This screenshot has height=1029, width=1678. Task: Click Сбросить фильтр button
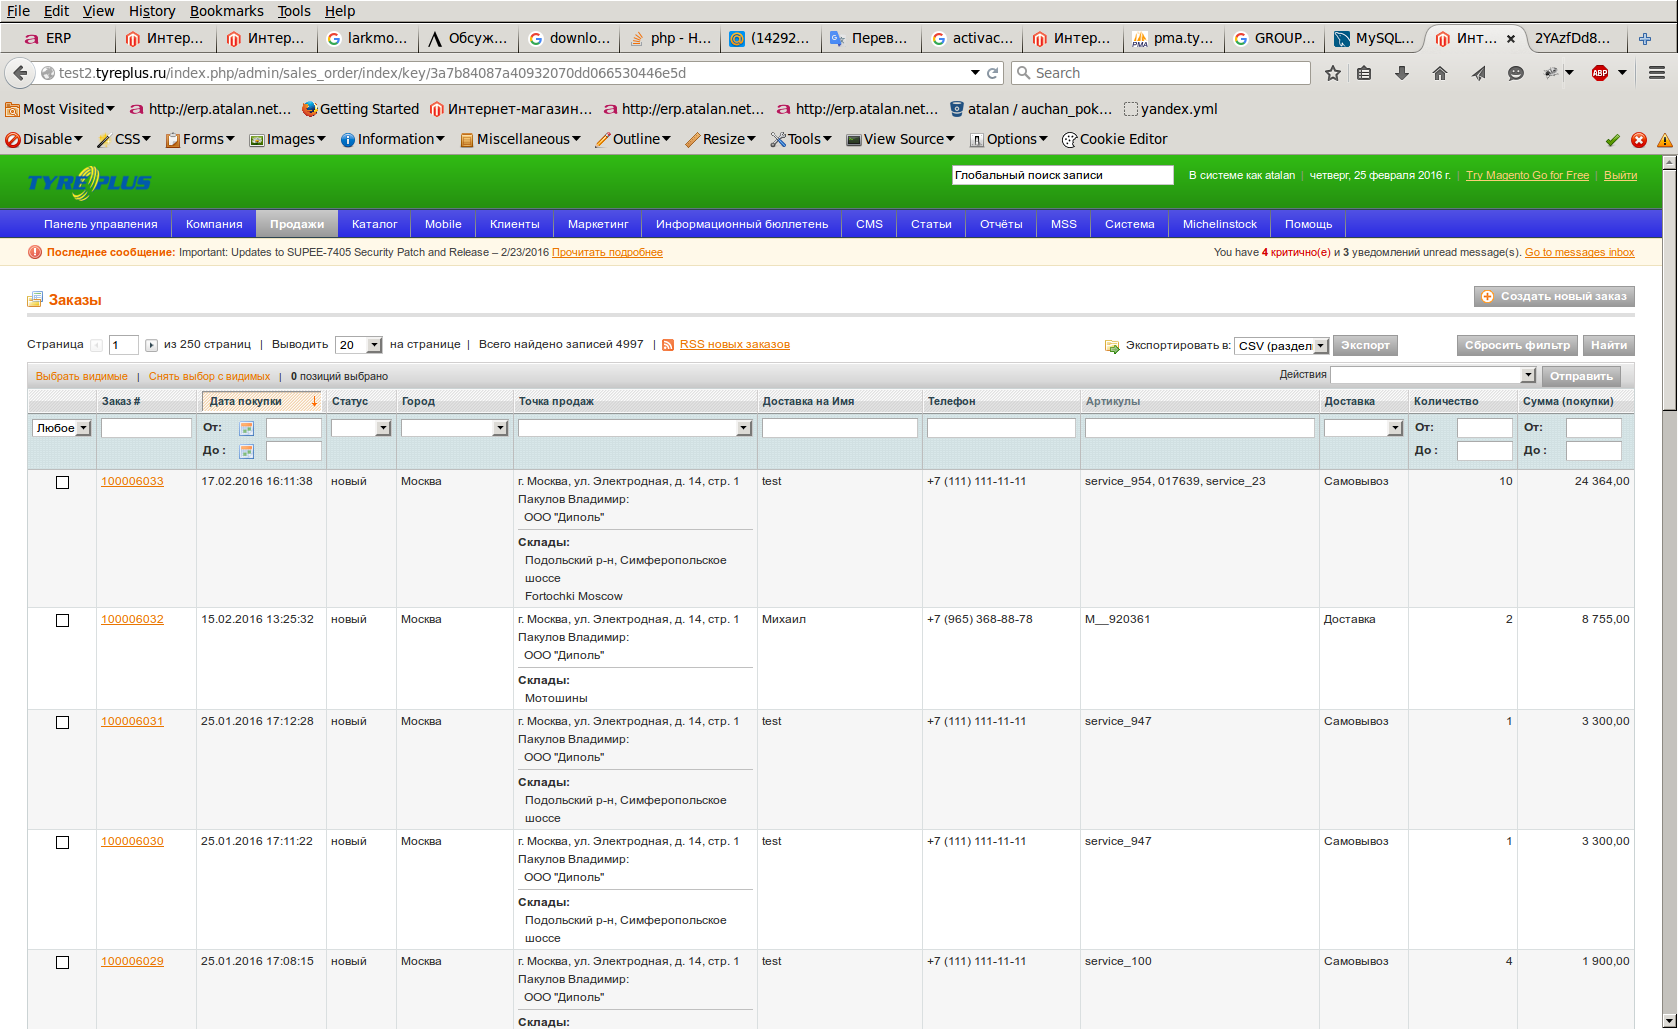[x=1517, y=346]
